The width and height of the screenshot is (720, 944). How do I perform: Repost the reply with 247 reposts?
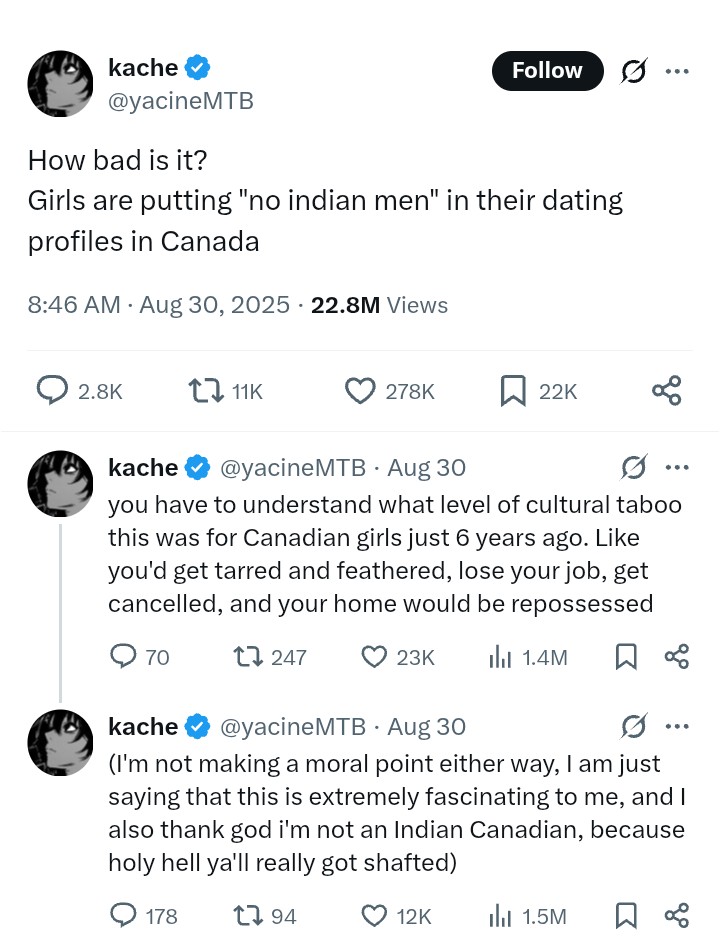(x=245, y=656)
